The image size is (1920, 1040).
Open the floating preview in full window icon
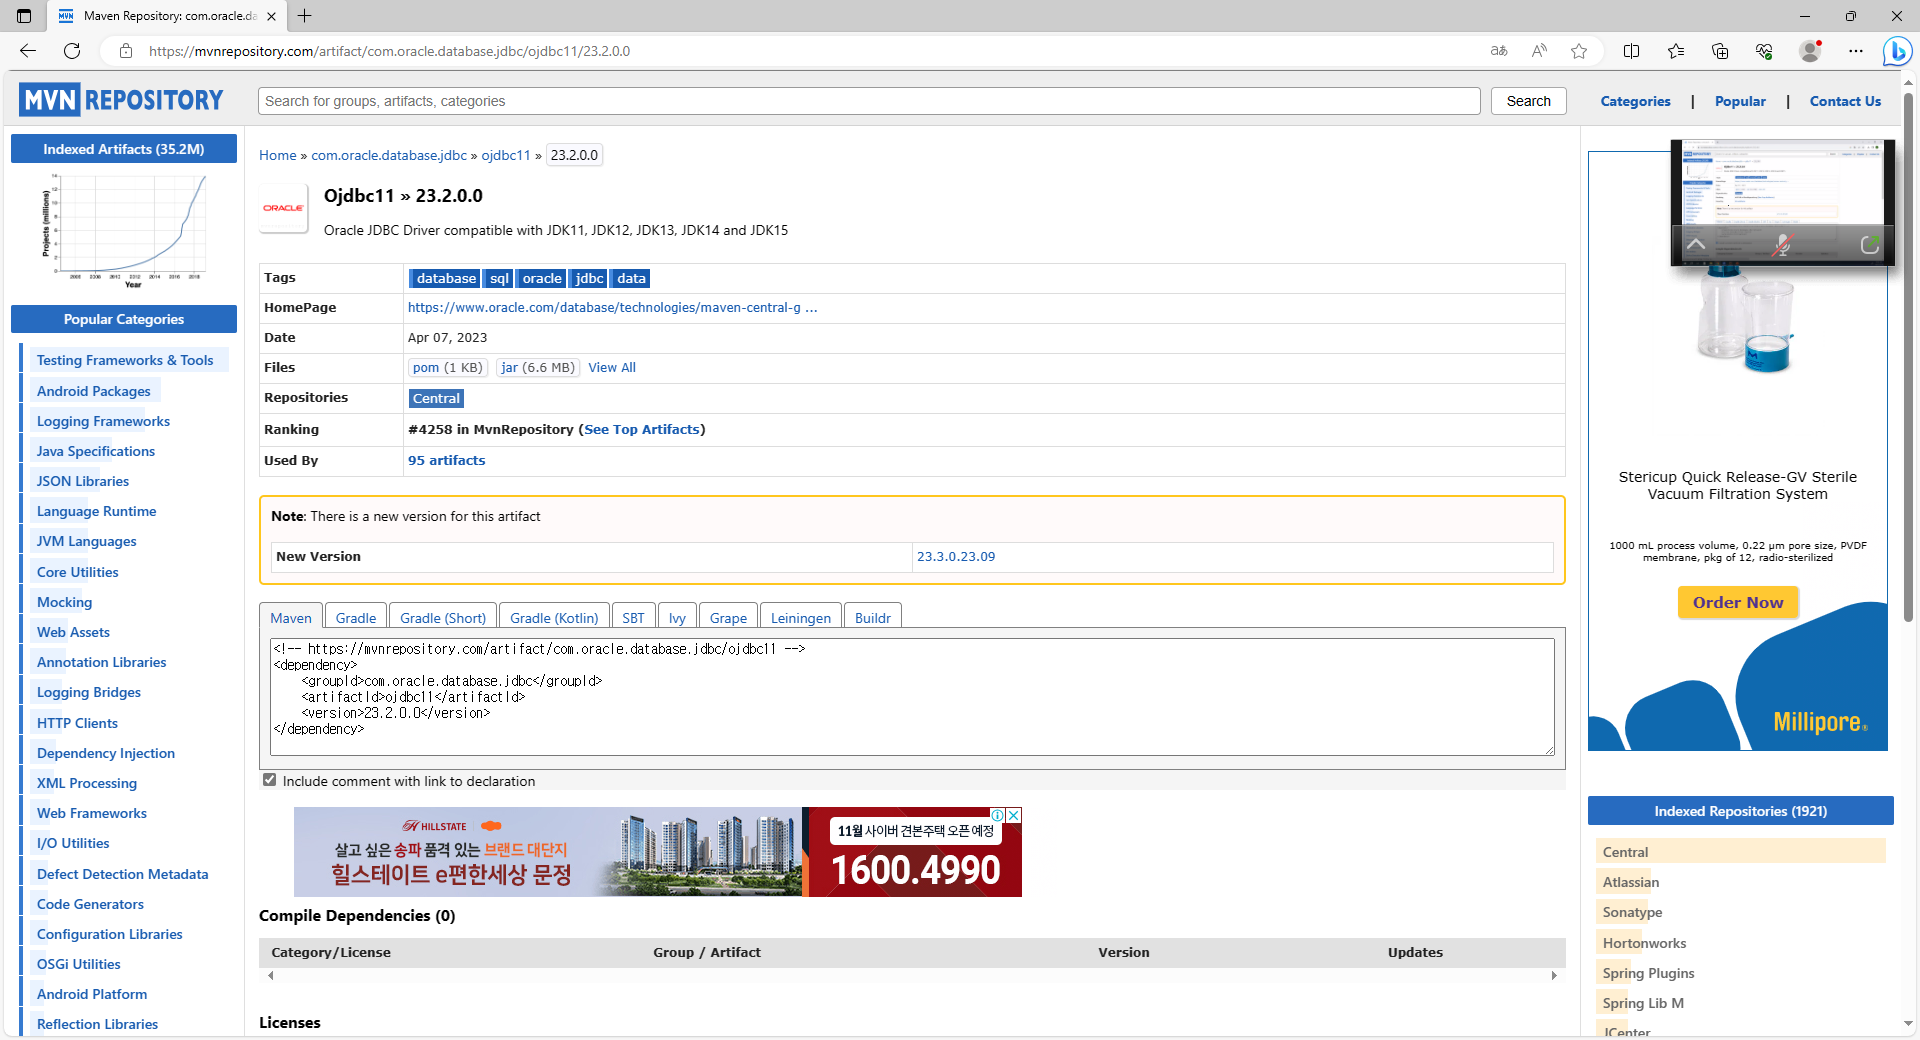tap(1869, 244)
